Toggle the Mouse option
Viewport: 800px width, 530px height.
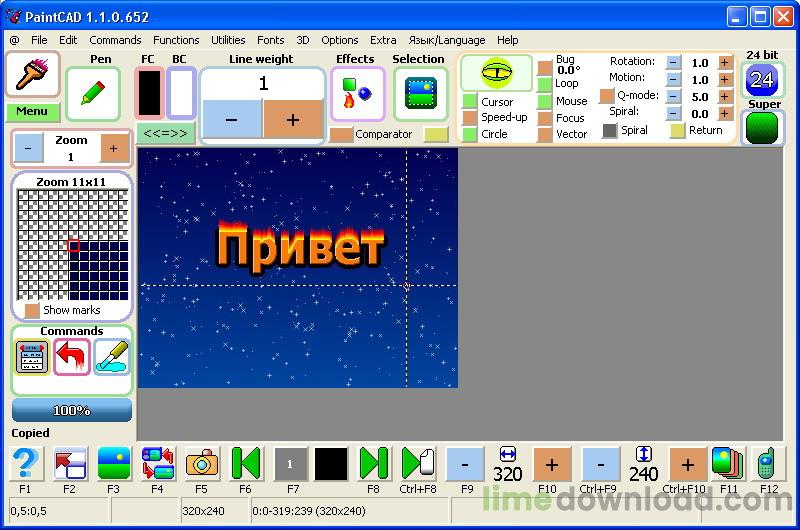click(x=545, y=101)
